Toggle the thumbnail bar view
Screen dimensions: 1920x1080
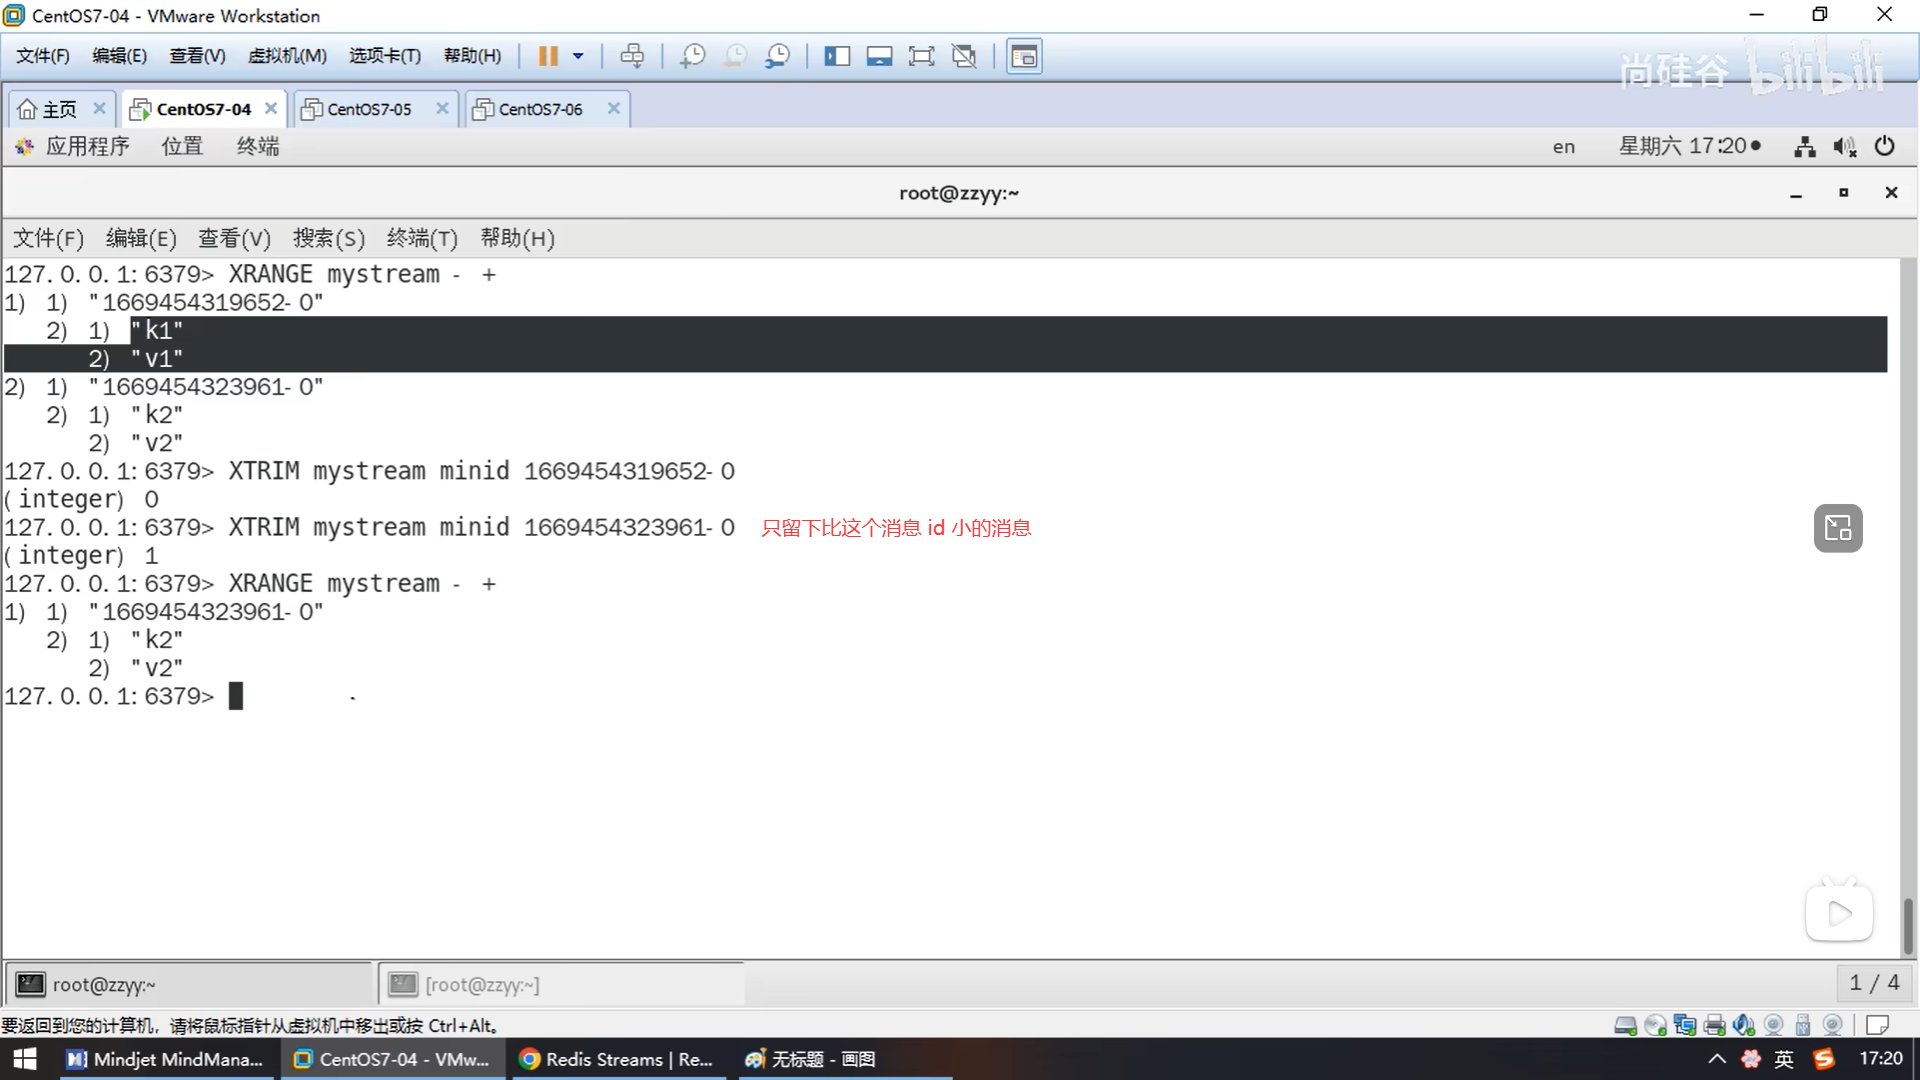tap(879, 56)
